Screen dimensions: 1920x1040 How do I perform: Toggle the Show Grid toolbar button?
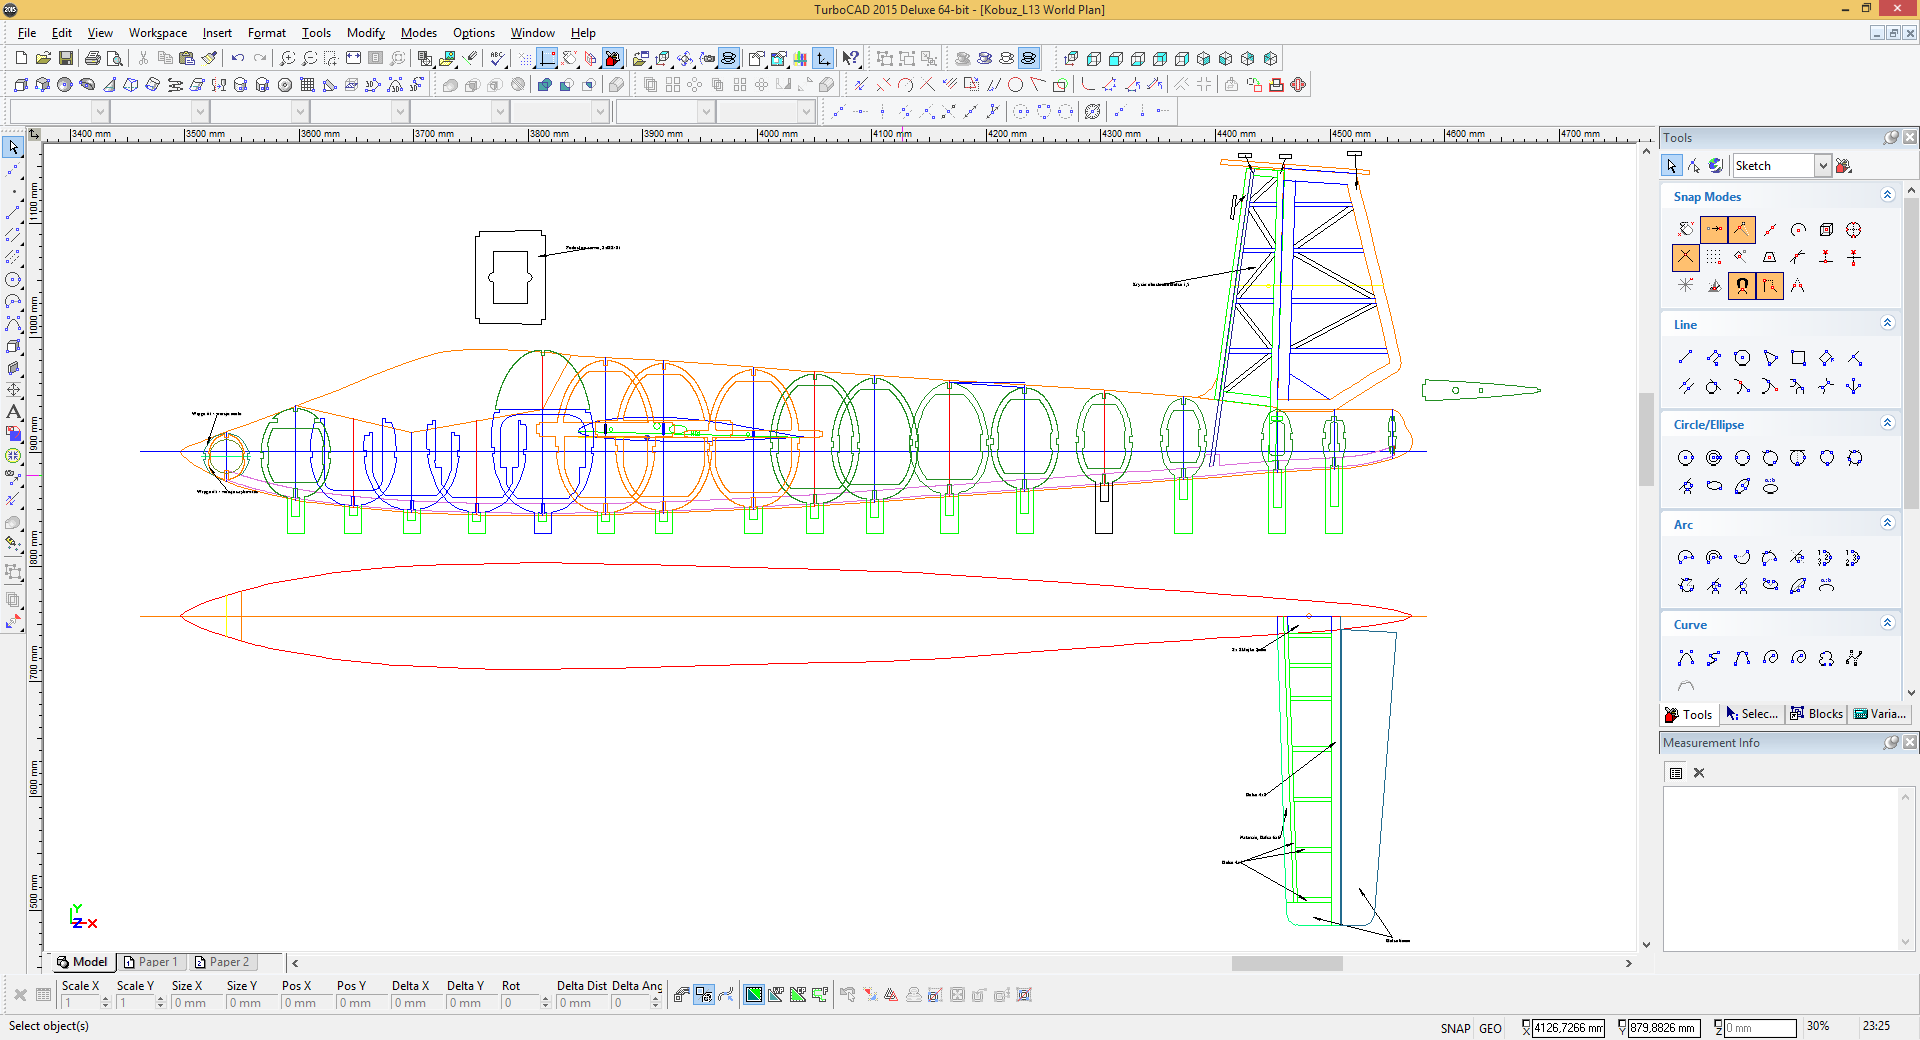525,59
